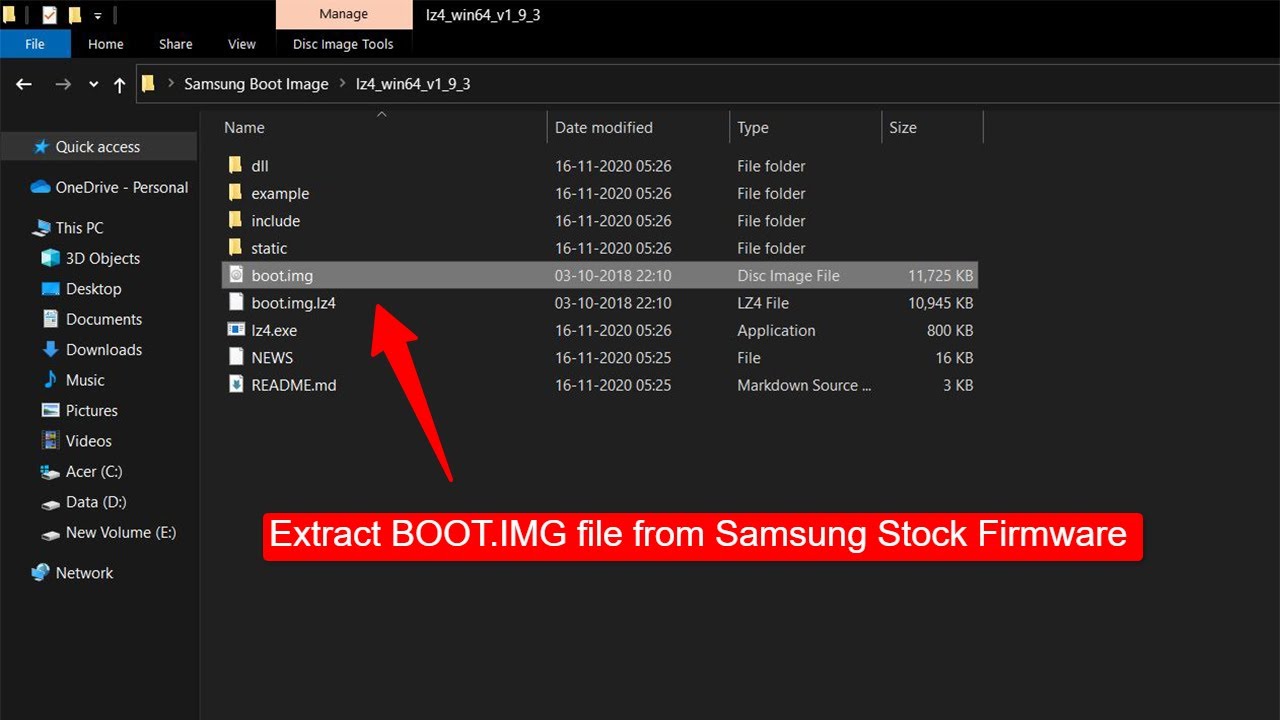1280x720 pixels.
Task: Click the OneDrive cloud icon
Action: click(x=40, y=187)
